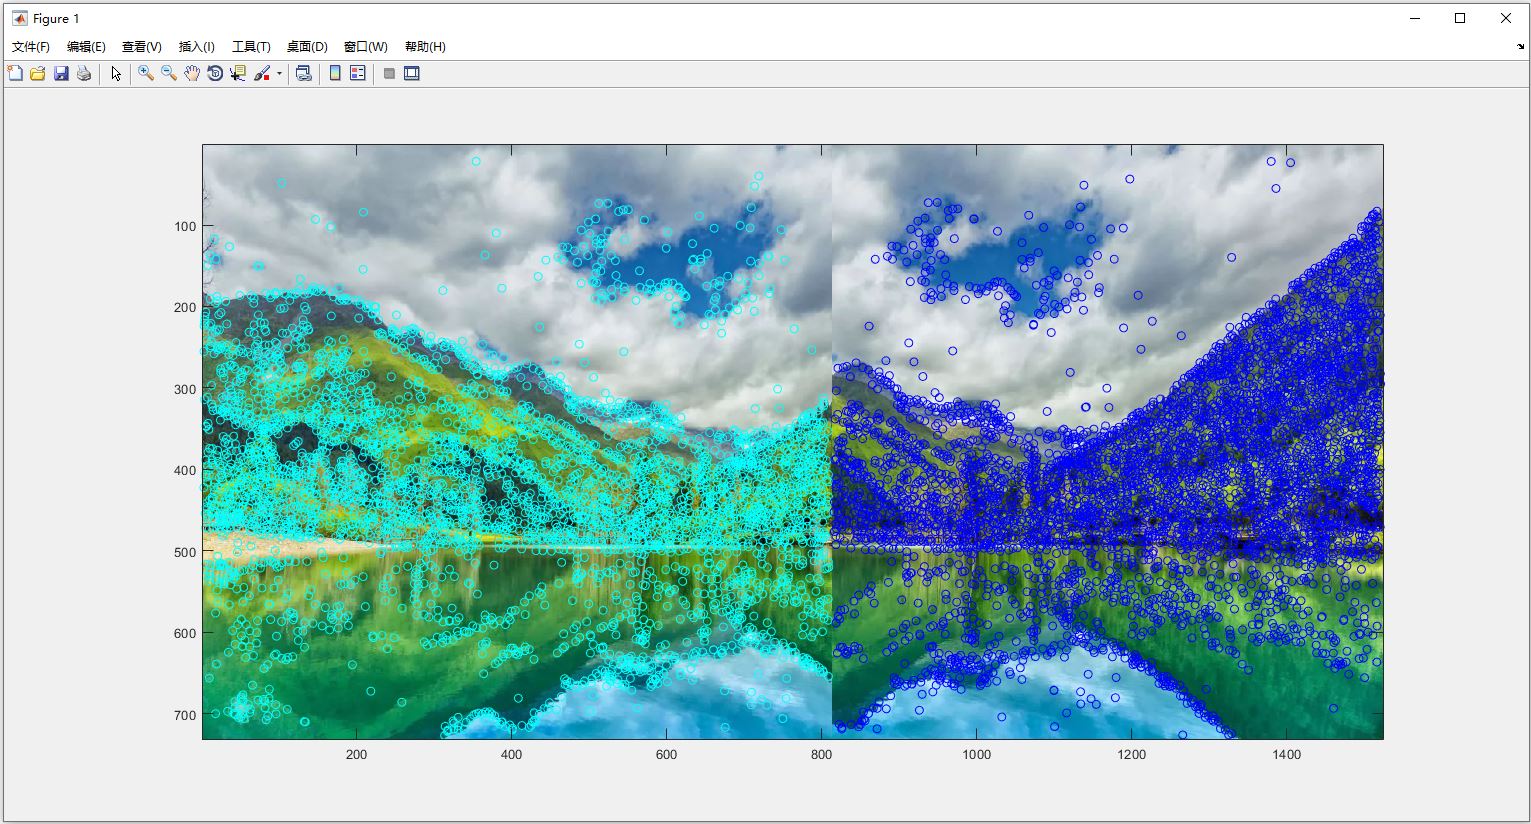Viewport: 1531px width, 824px height.
Task: Toggle the Data Cursor tool
Action: tap(238, 73)
